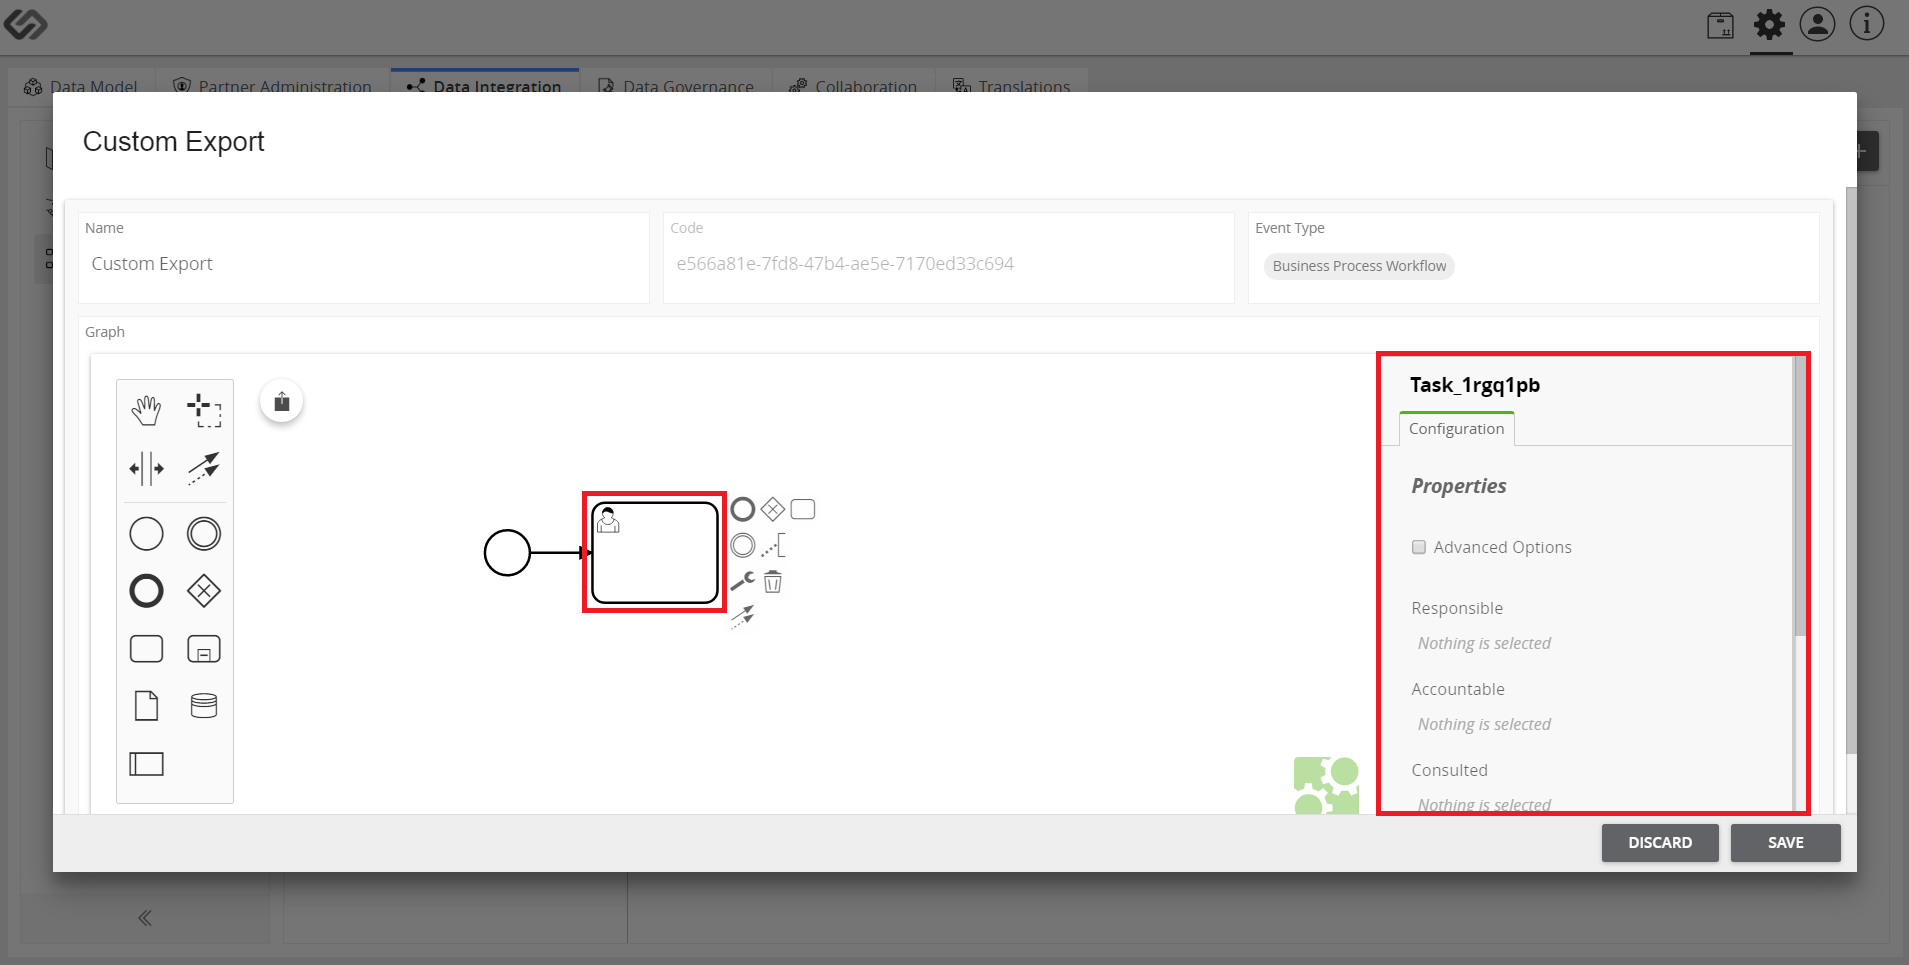Create an expanded subprocess from palette

pos(204,649)
